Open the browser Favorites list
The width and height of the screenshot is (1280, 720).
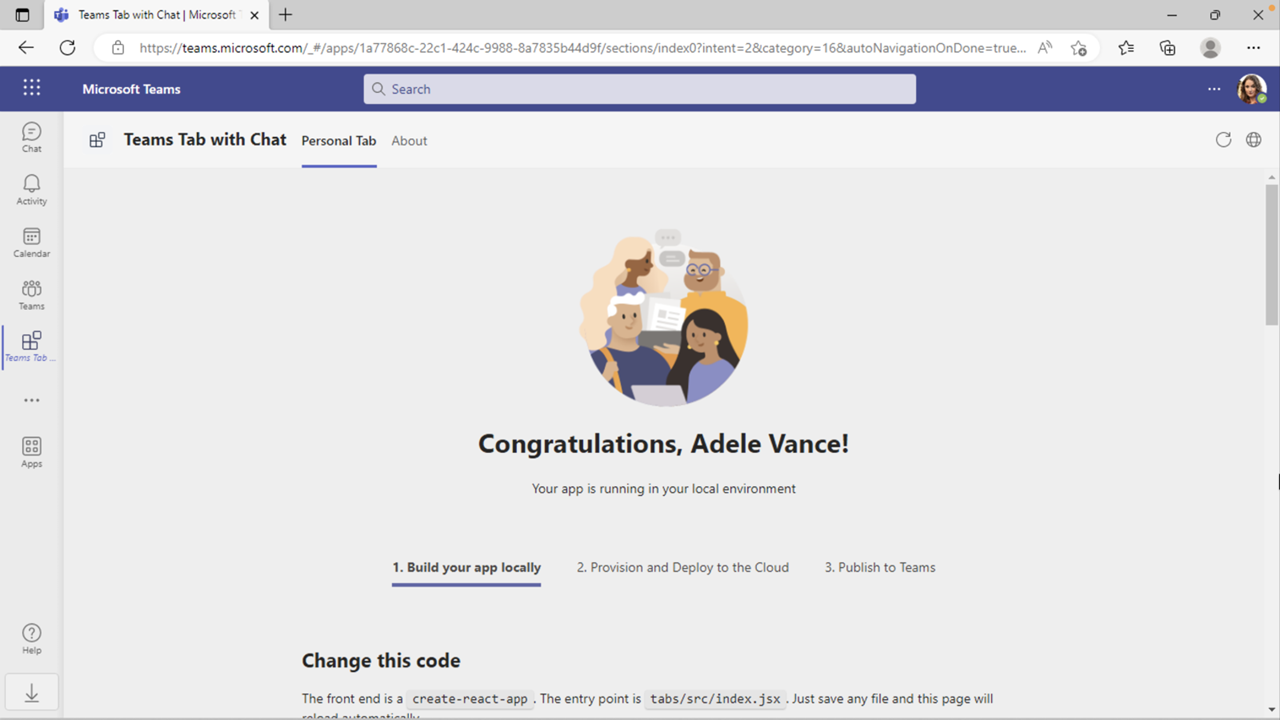[1126, 47]
